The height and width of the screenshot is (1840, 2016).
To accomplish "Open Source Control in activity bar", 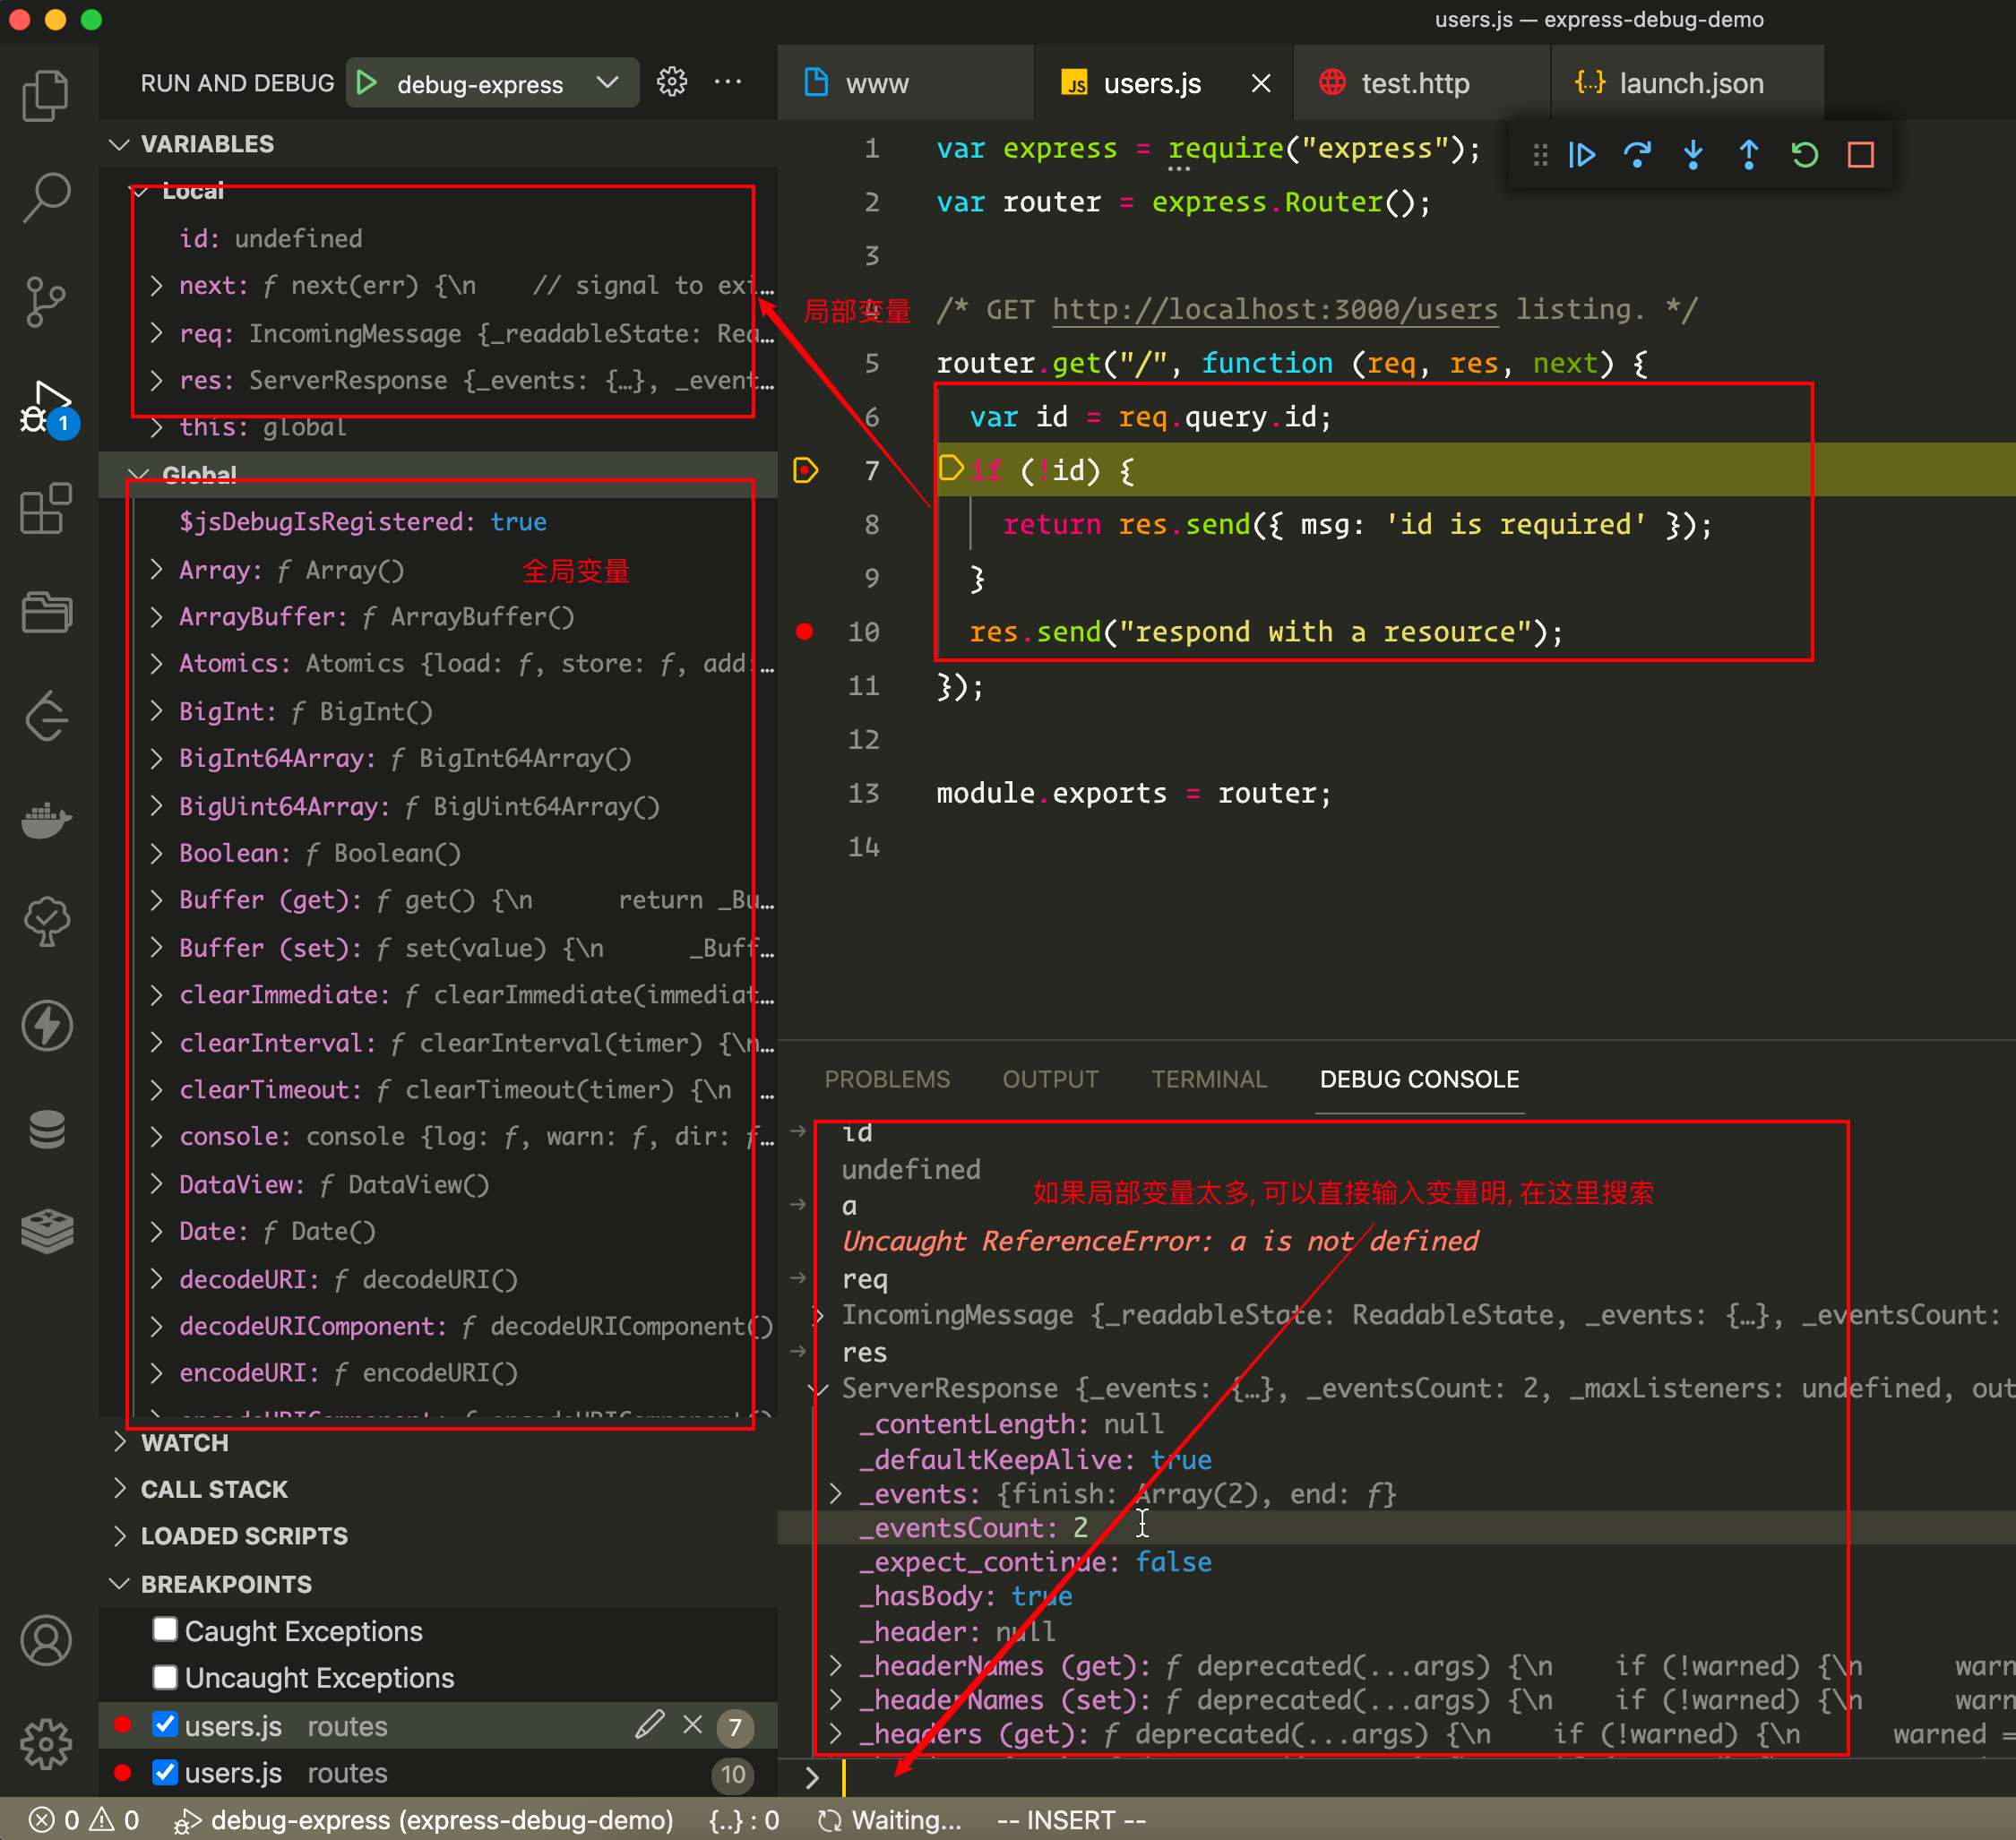I will point(46,301).
